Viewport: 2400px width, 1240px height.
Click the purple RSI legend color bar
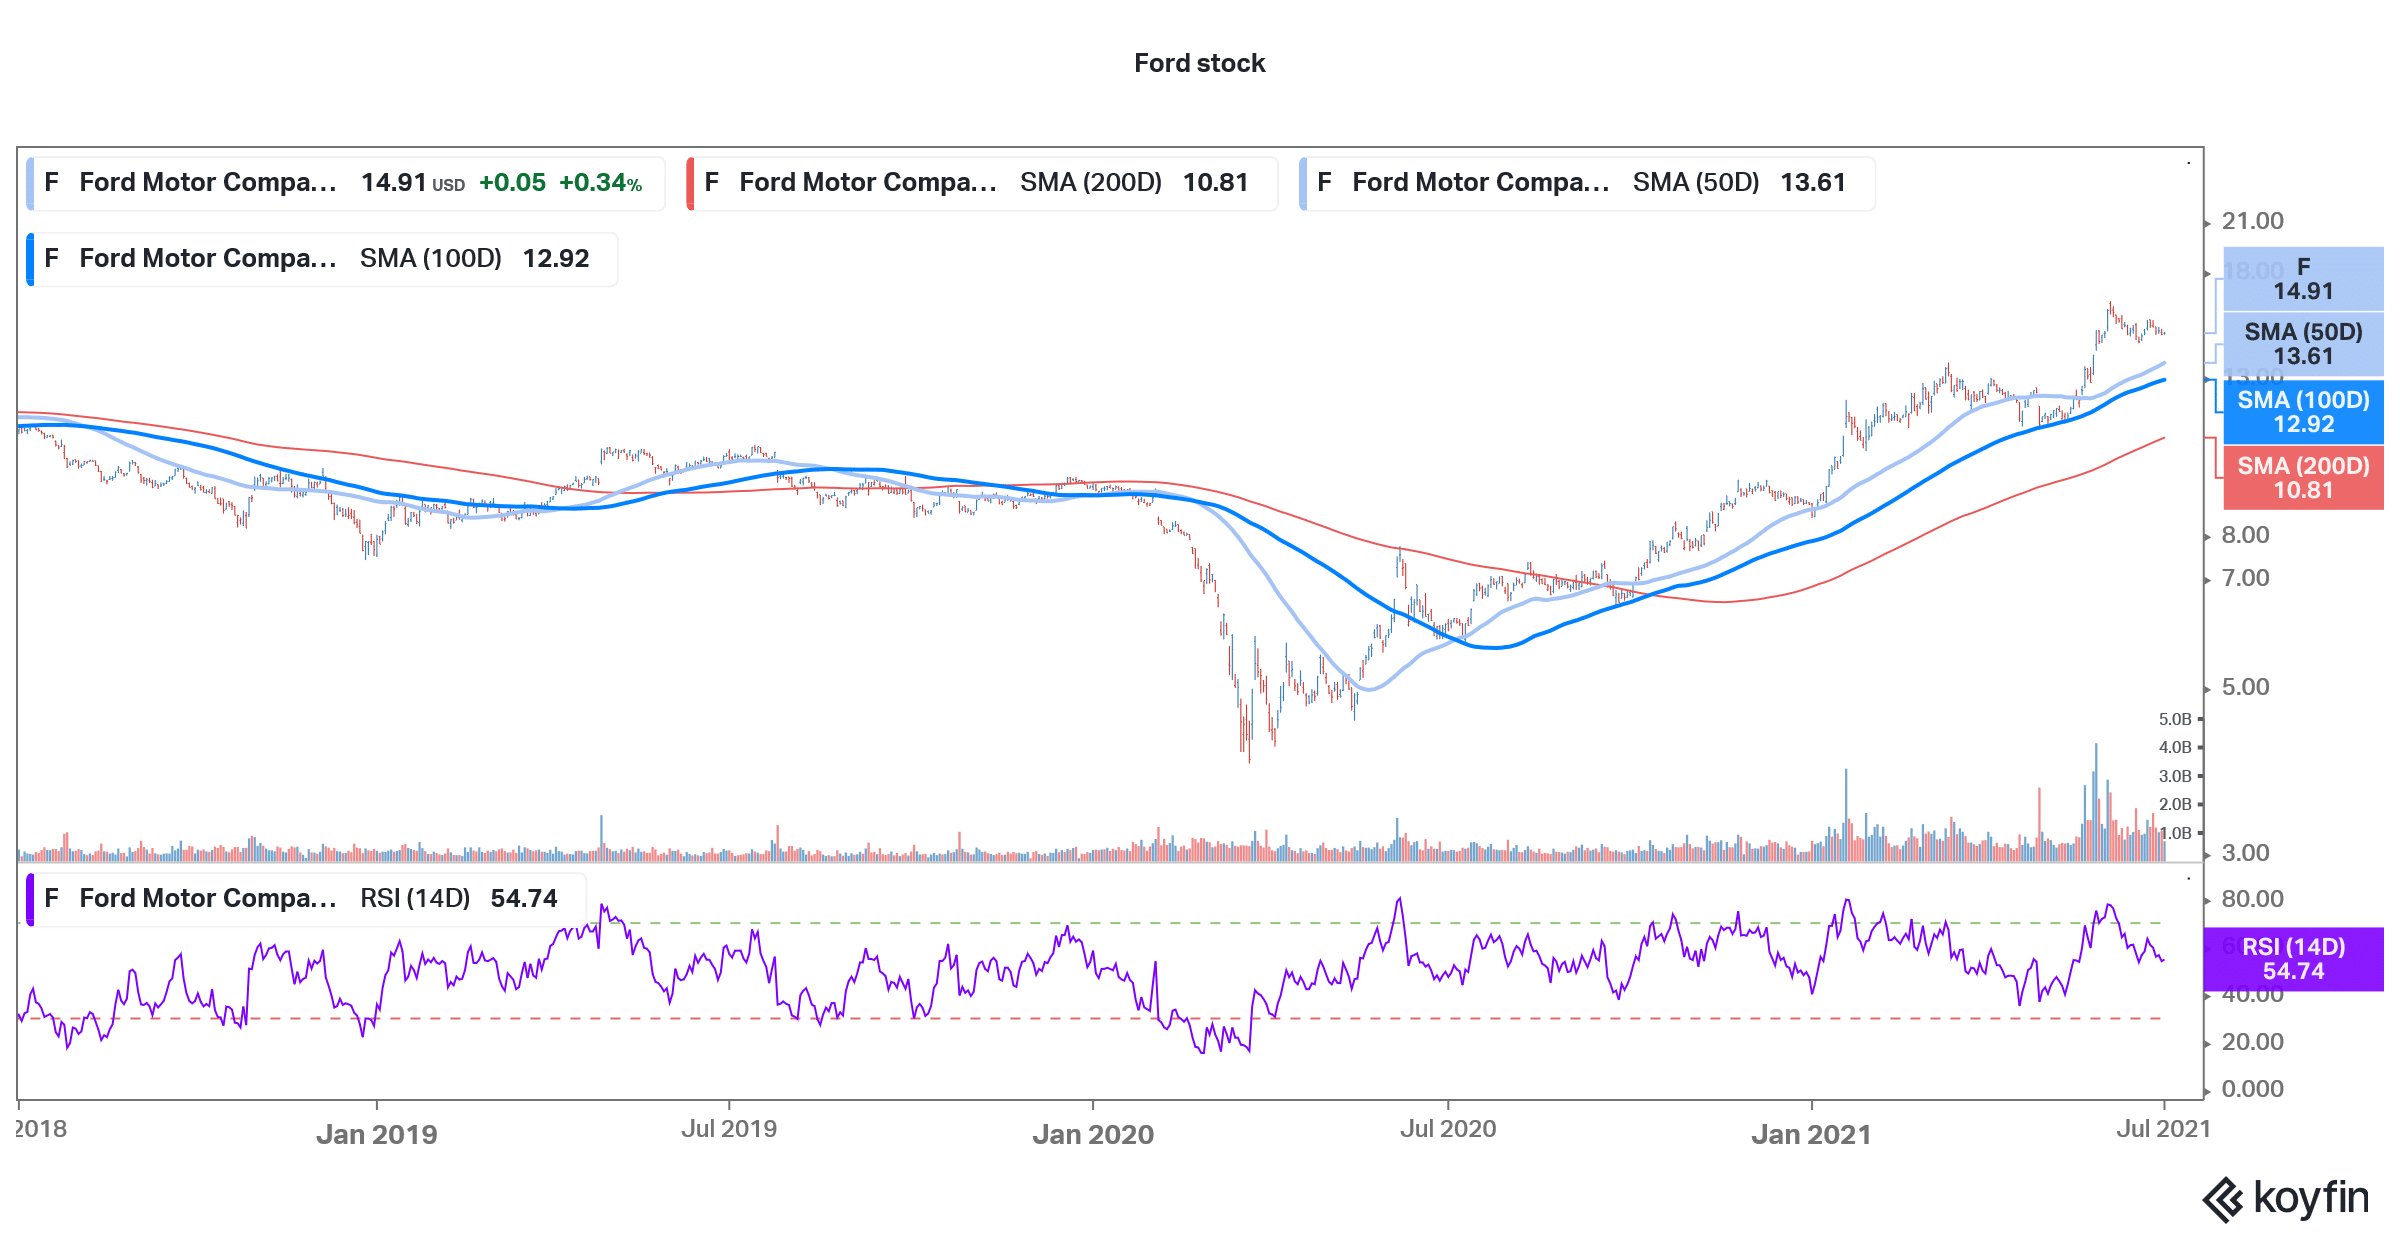30,899
